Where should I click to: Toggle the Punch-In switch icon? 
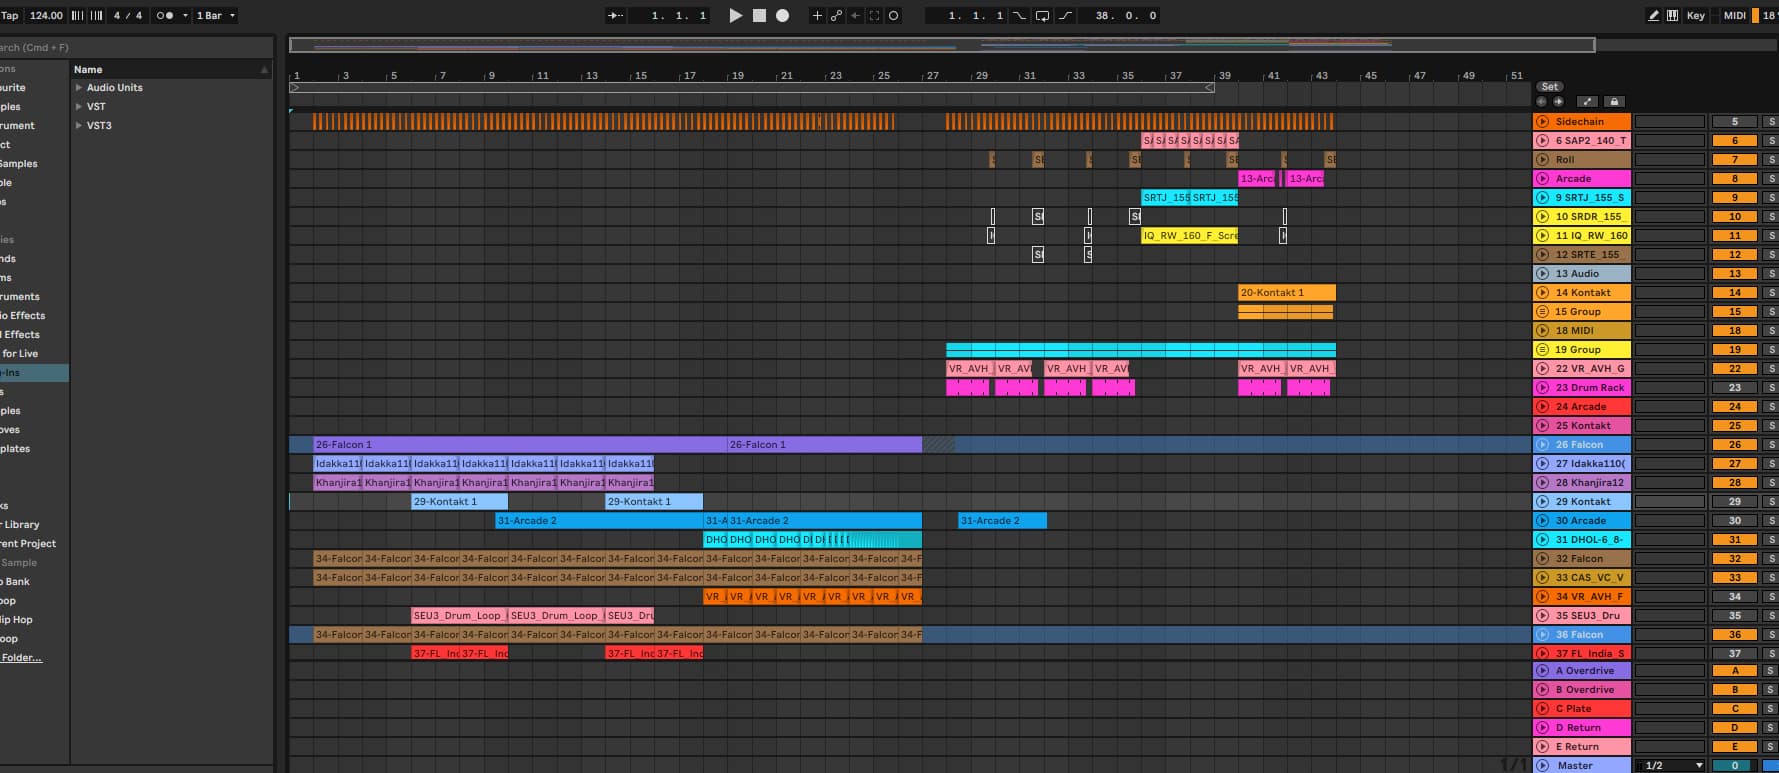coord(1019,15)
